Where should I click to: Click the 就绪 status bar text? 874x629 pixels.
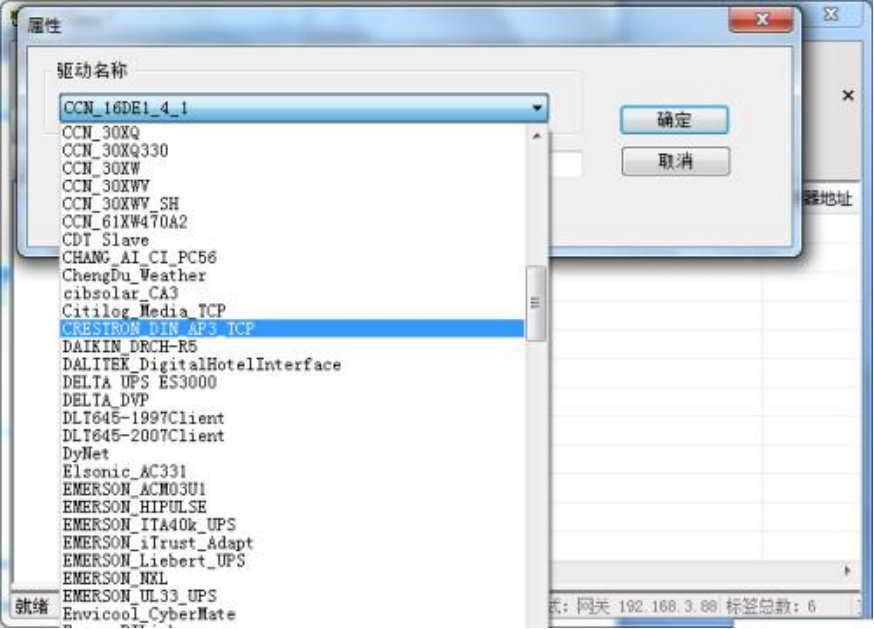(x=32, y=606)
